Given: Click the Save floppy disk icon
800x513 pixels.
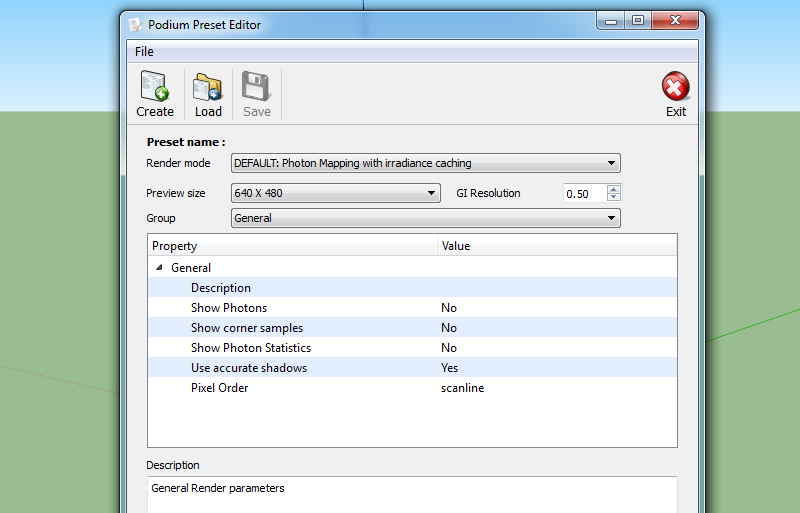Looking at the screenshot, I should [256, 87].
